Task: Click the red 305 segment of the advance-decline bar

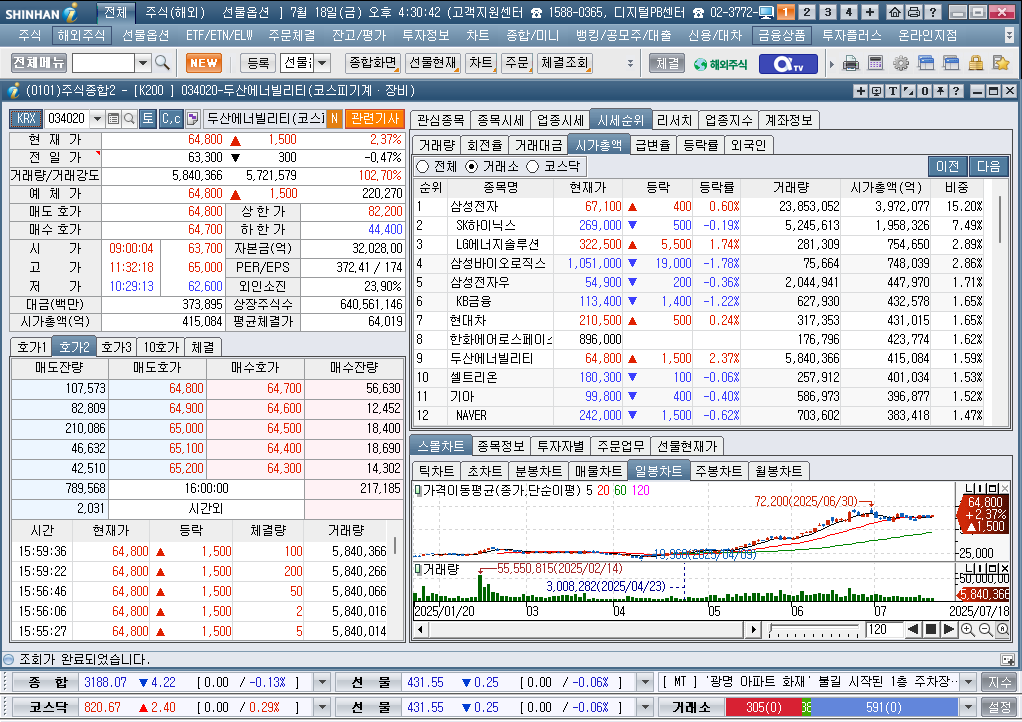Action: point(763,707)
